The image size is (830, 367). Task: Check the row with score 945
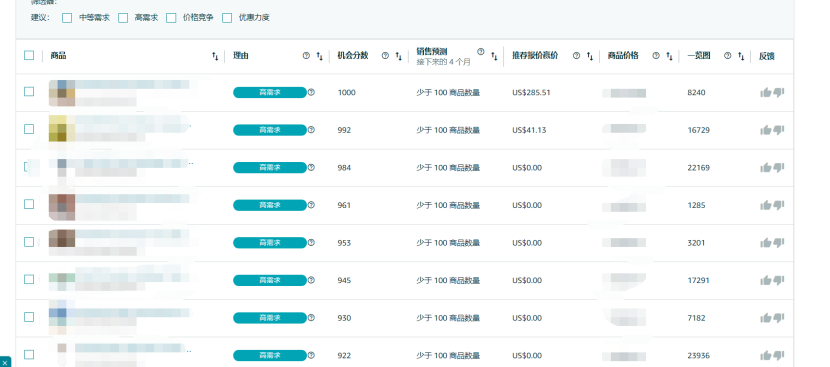(x=29, y=280)
